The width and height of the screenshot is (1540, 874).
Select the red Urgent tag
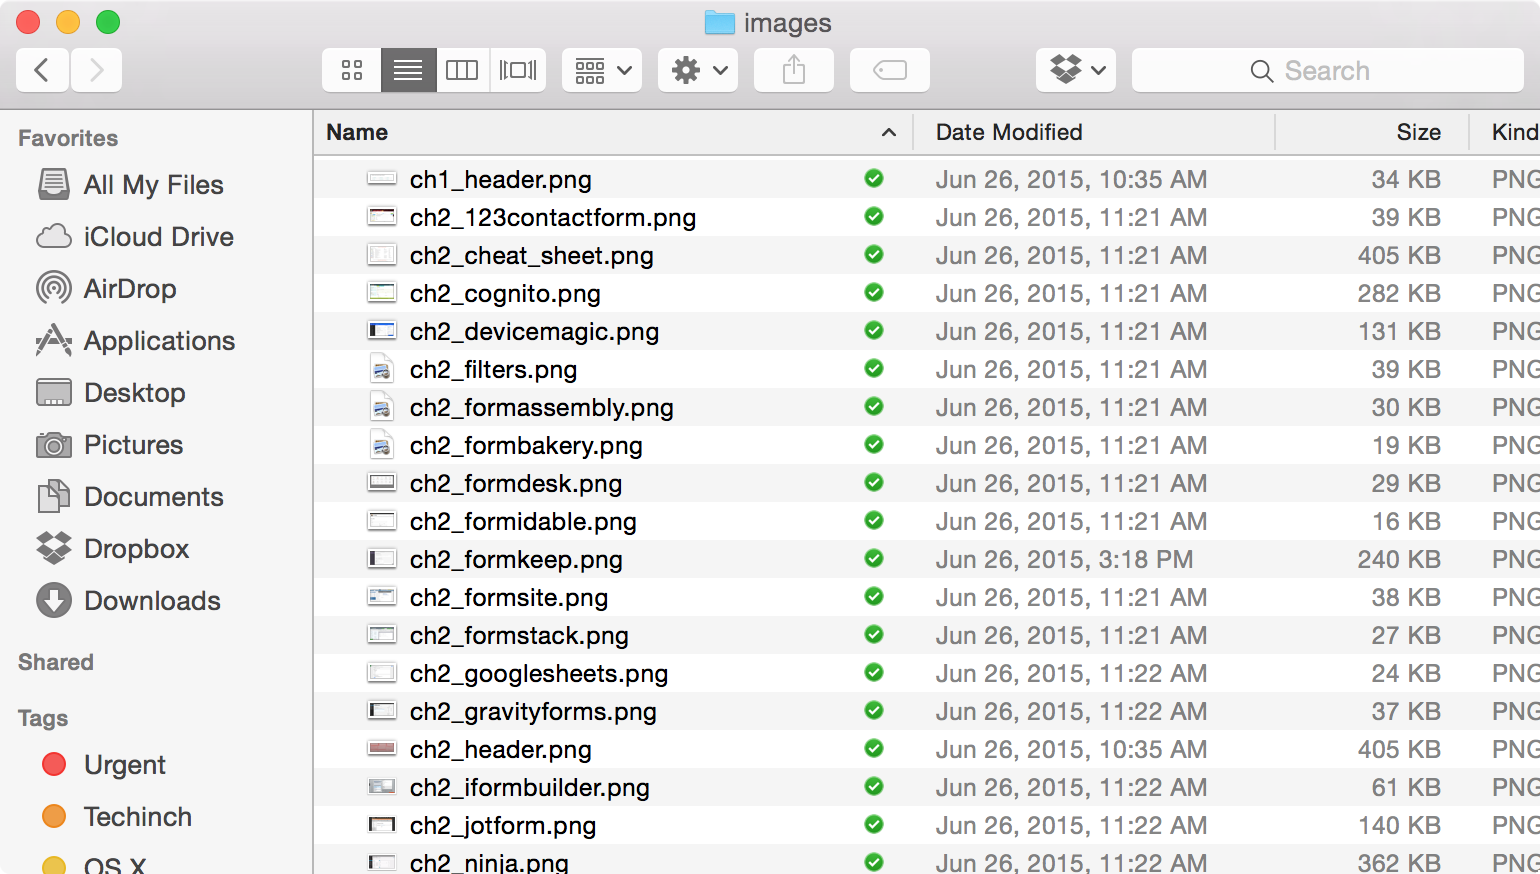click(x=104, y=765)
